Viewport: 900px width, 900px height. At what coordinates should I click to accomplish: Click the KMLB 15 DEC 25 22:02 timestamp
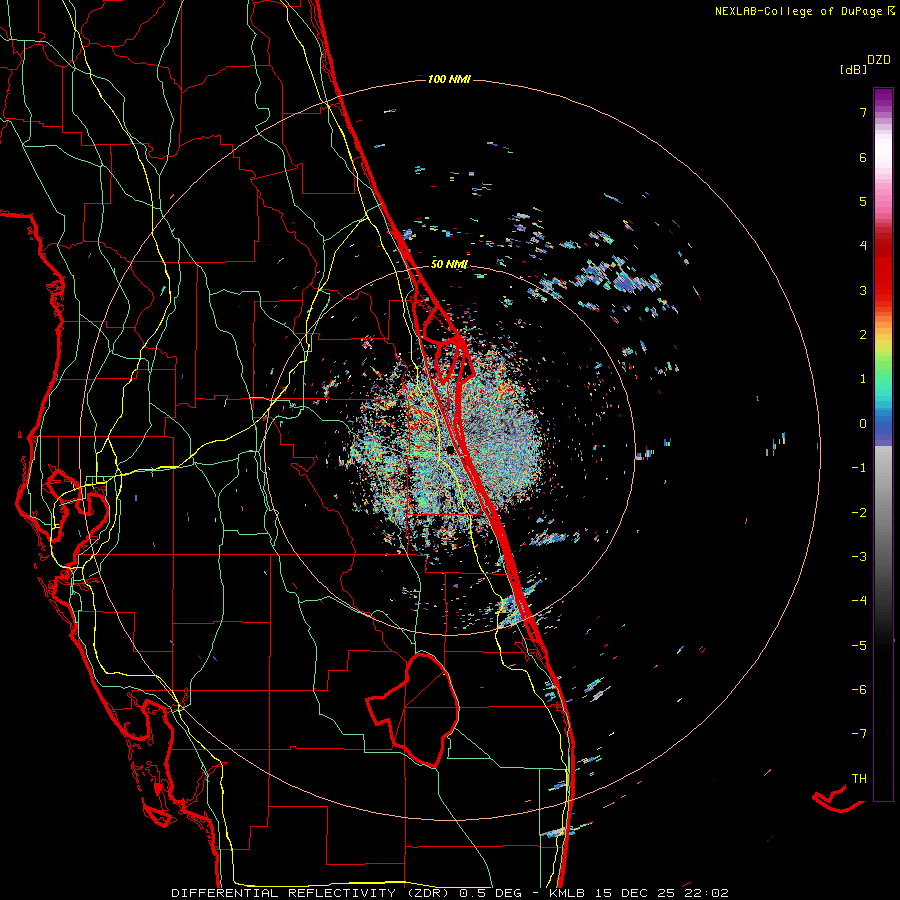coord(639,893)
